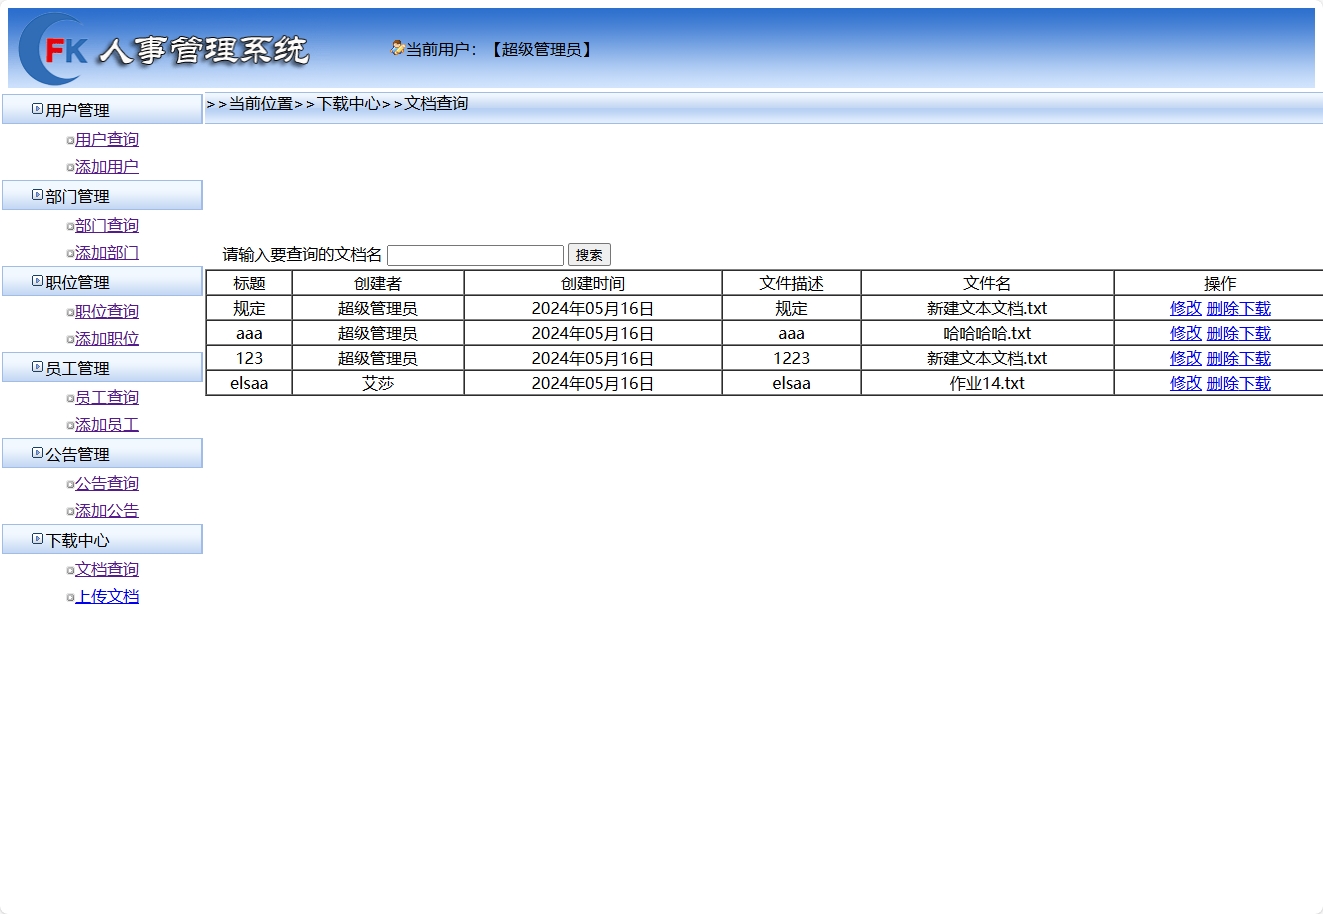Click 文档查询 in the breadcrumb path
Image resolution: width=1323 pixels, height=914 pixels.
coord(436,104)
